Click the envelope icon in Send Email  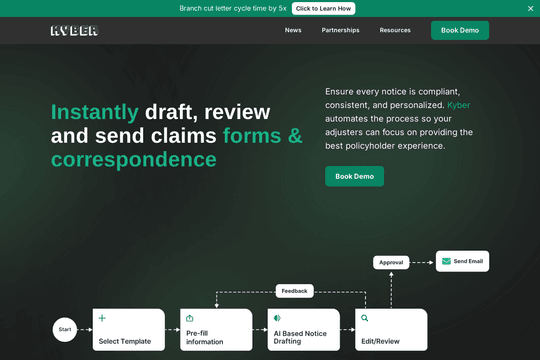point(446,261)
